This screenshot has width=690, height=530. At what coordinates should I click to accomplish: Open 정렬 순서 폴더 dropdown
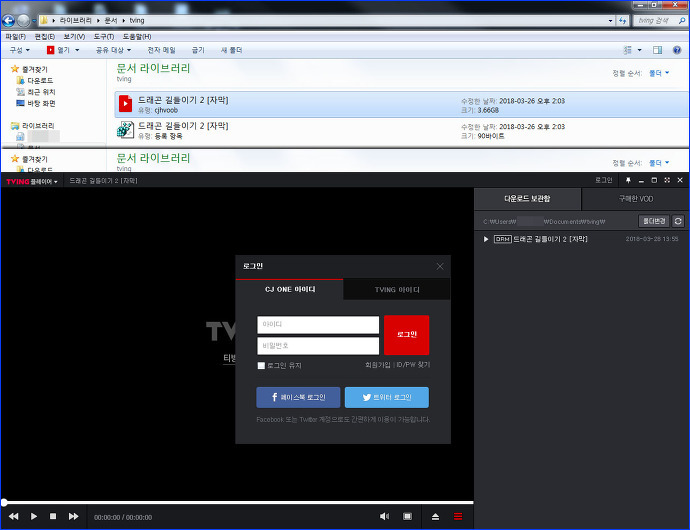(659, 73)
